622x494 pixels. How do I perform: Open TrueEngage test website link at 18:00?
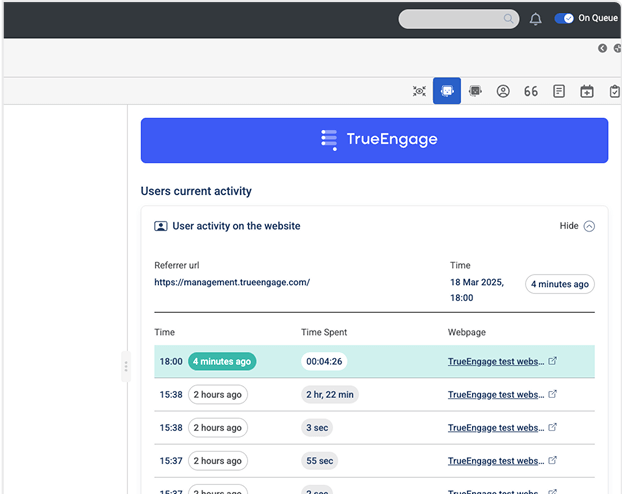point(496,361)
